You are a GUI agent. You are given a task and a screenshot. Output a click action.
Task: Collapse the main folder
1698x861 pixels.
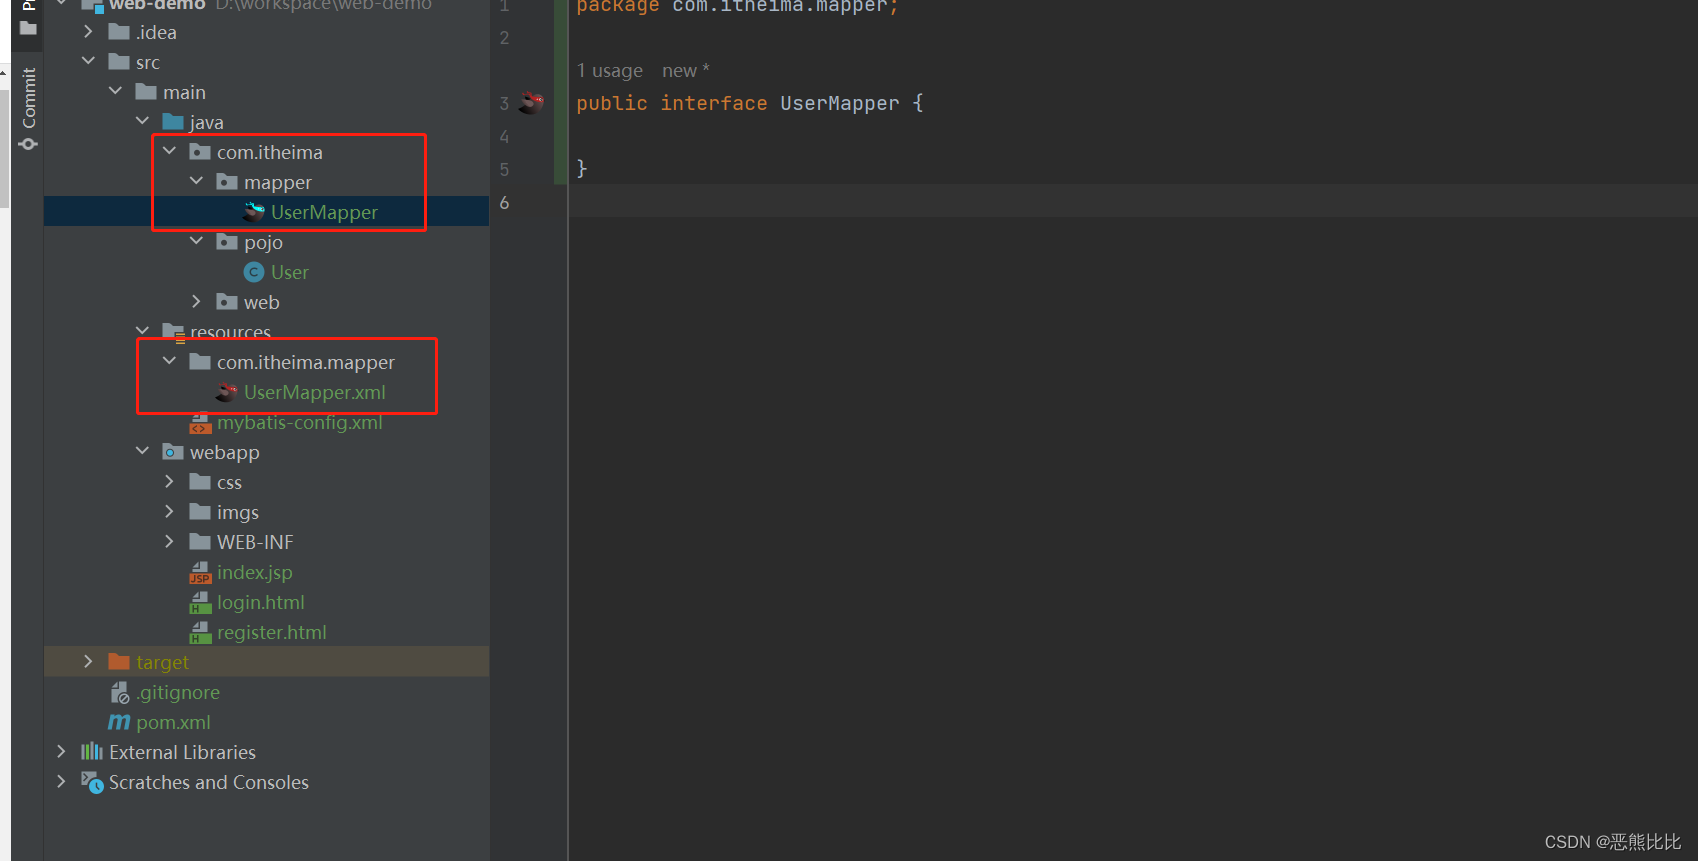click(115, 92)
